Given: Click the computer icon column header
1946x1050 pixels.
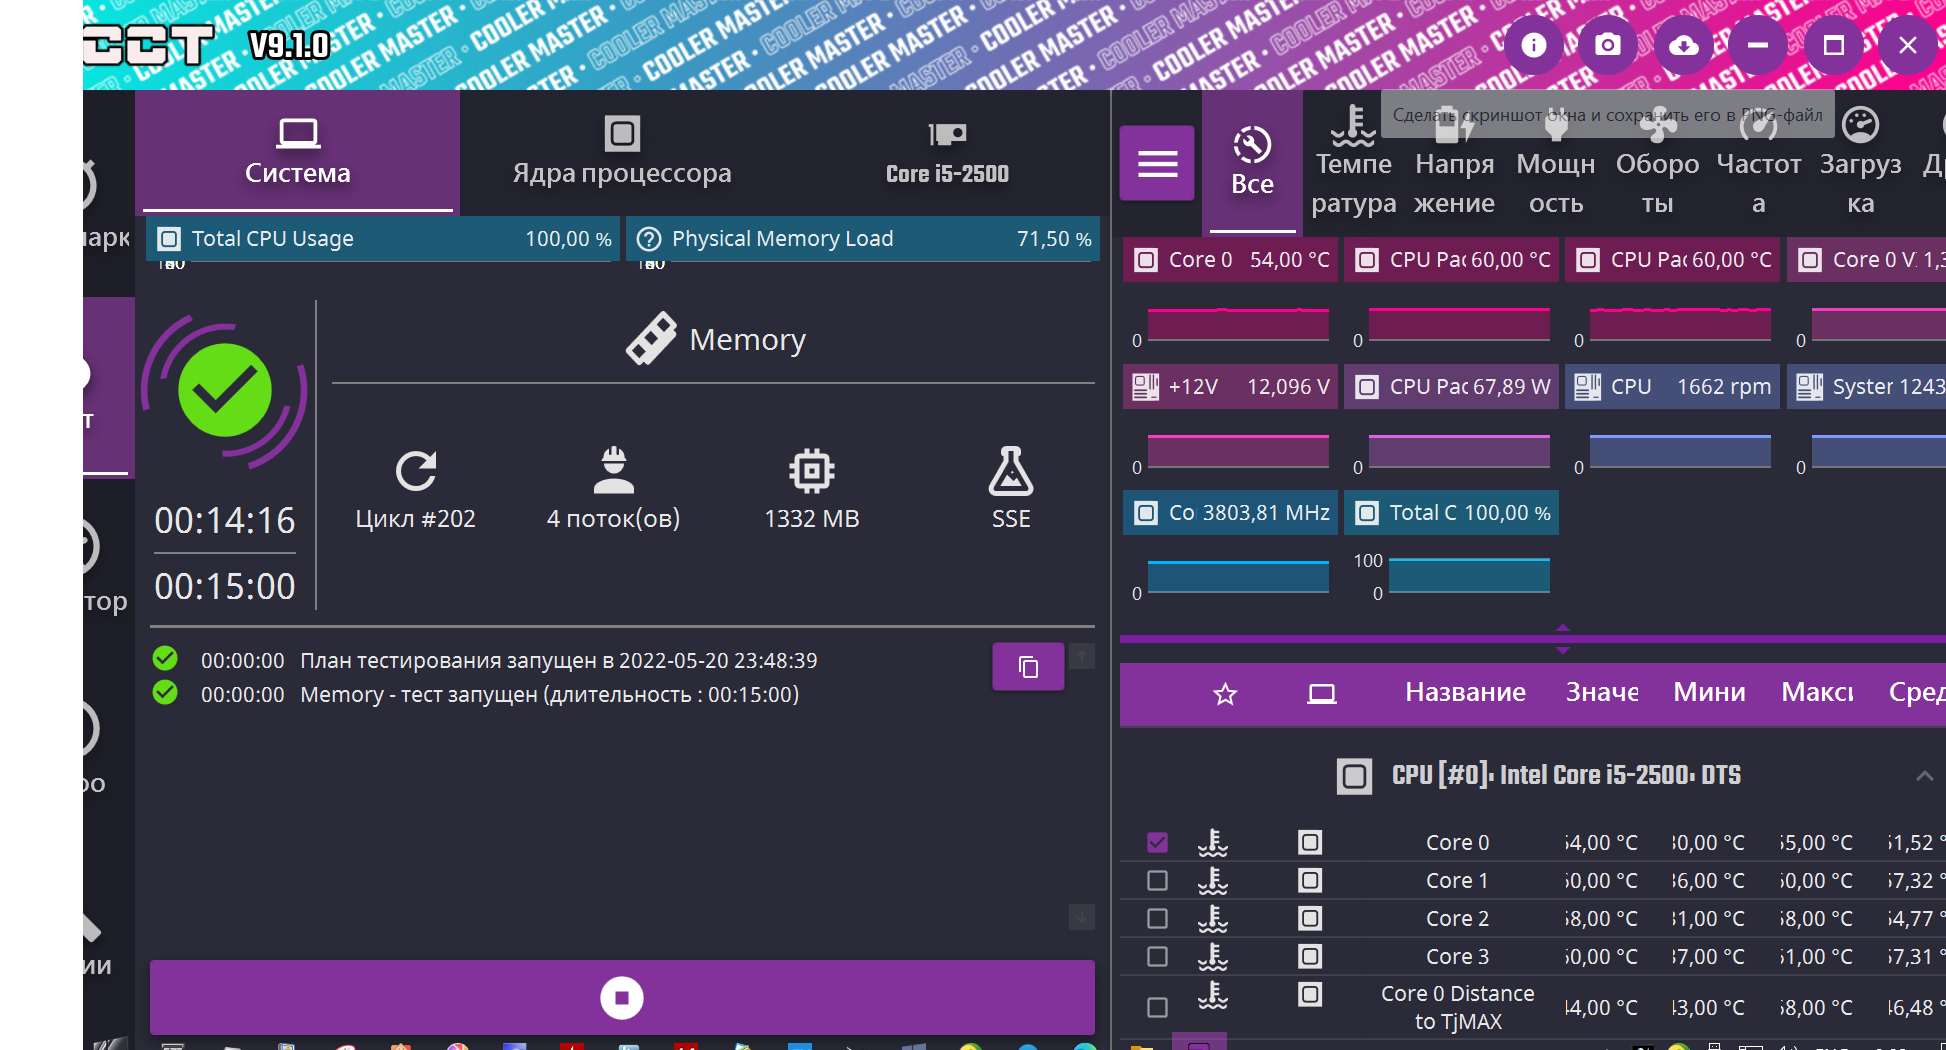Looking at the screenshot, I should coord(1322,694).
